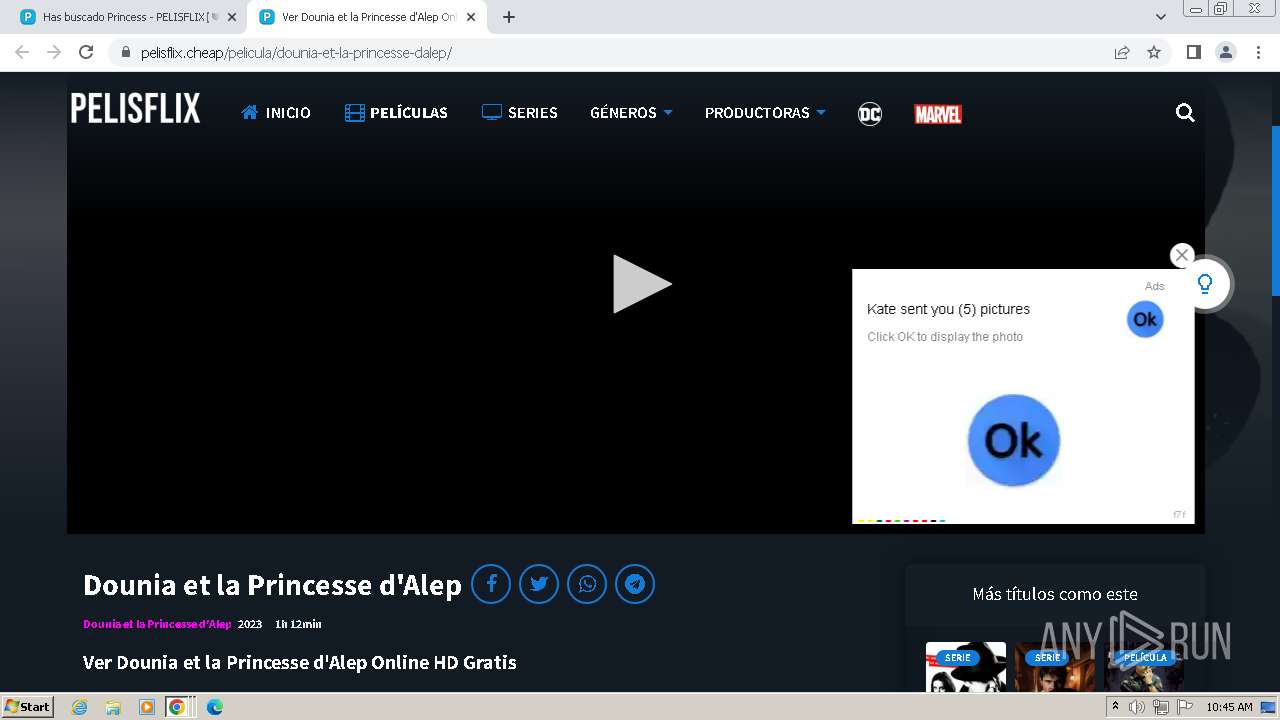Screen dimensions: 1280x720
Task: Play the video in the player
Action: point(641,284)
